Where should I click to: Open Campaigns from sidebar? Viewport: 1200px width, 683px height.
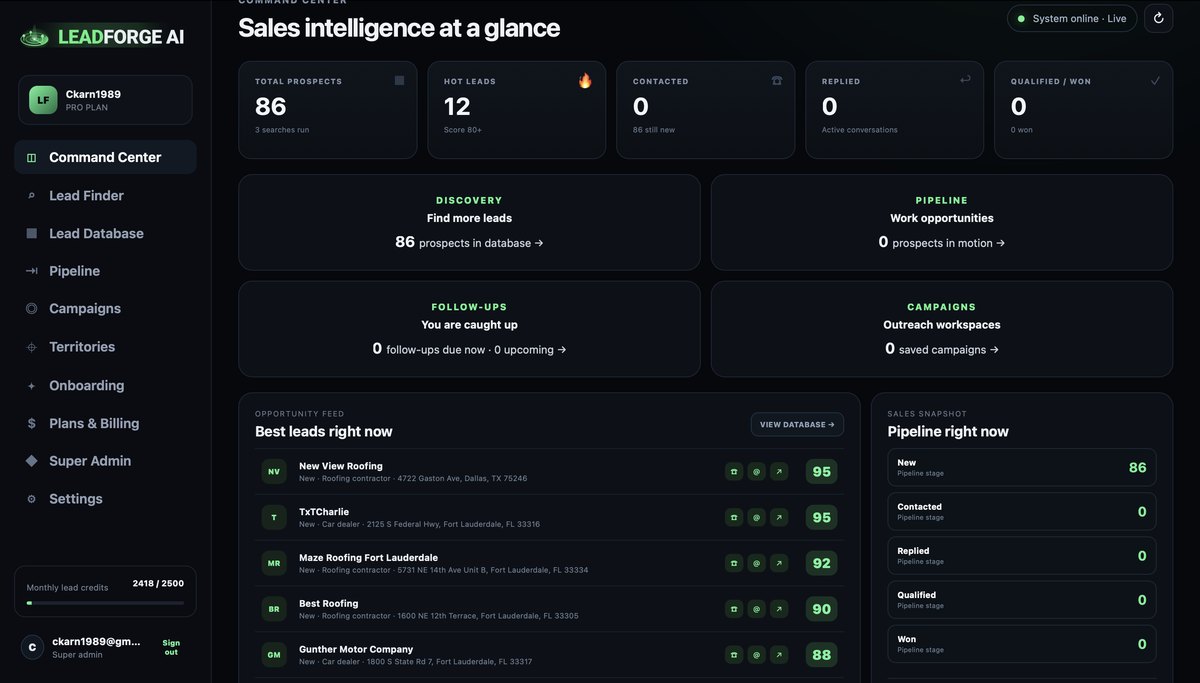[105, 309]
